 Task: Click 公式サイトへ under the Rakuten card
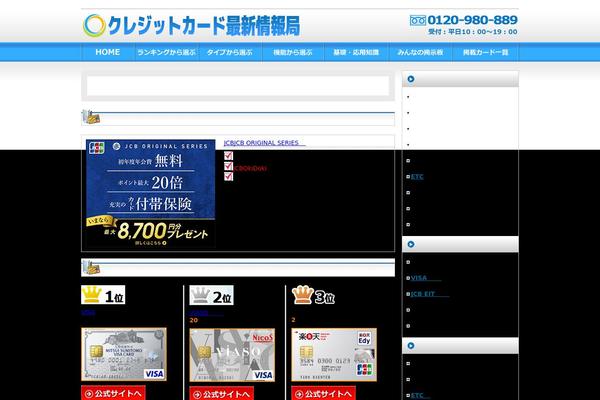click(324, 394)
